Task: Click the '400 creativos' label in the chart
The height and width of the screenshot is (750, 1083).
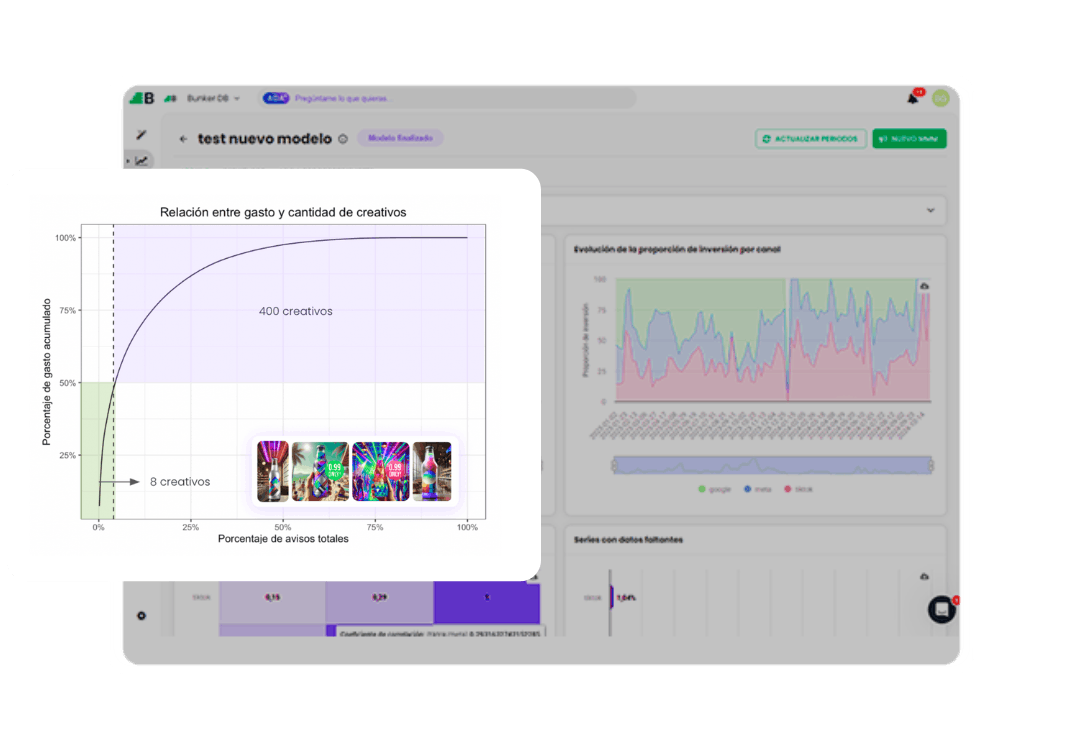Action: (296, 311)
